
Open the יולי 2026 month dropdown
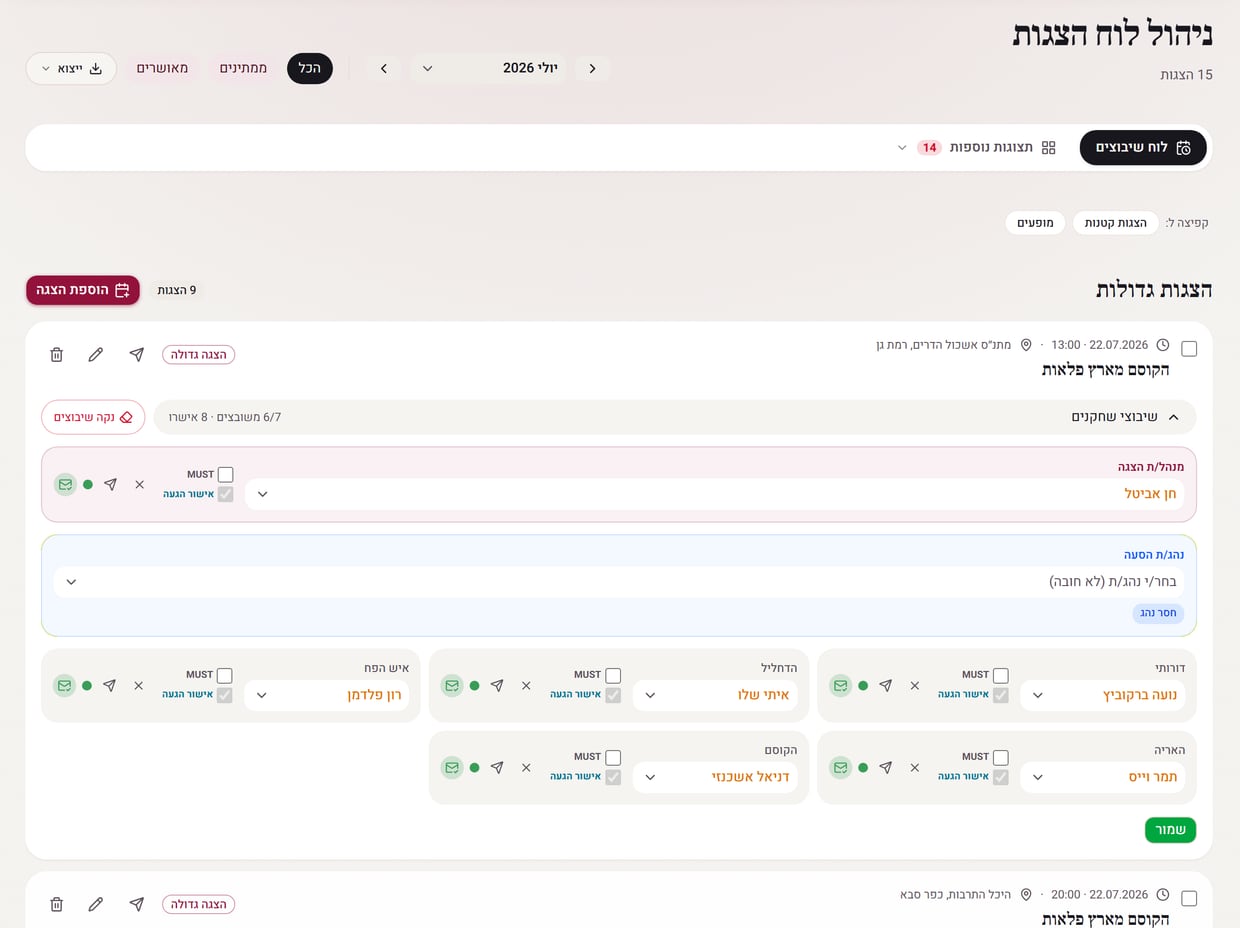click(488, 68)
